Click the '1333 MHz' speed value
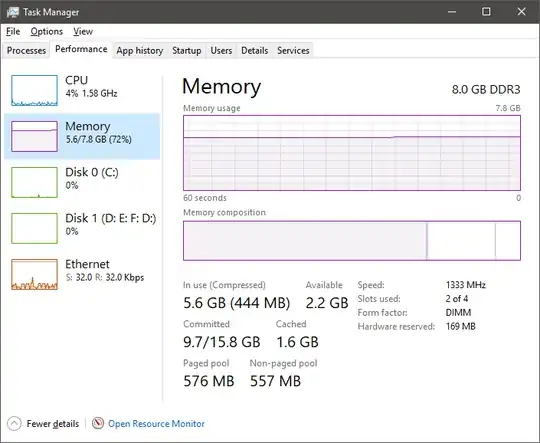 (466, 285)
